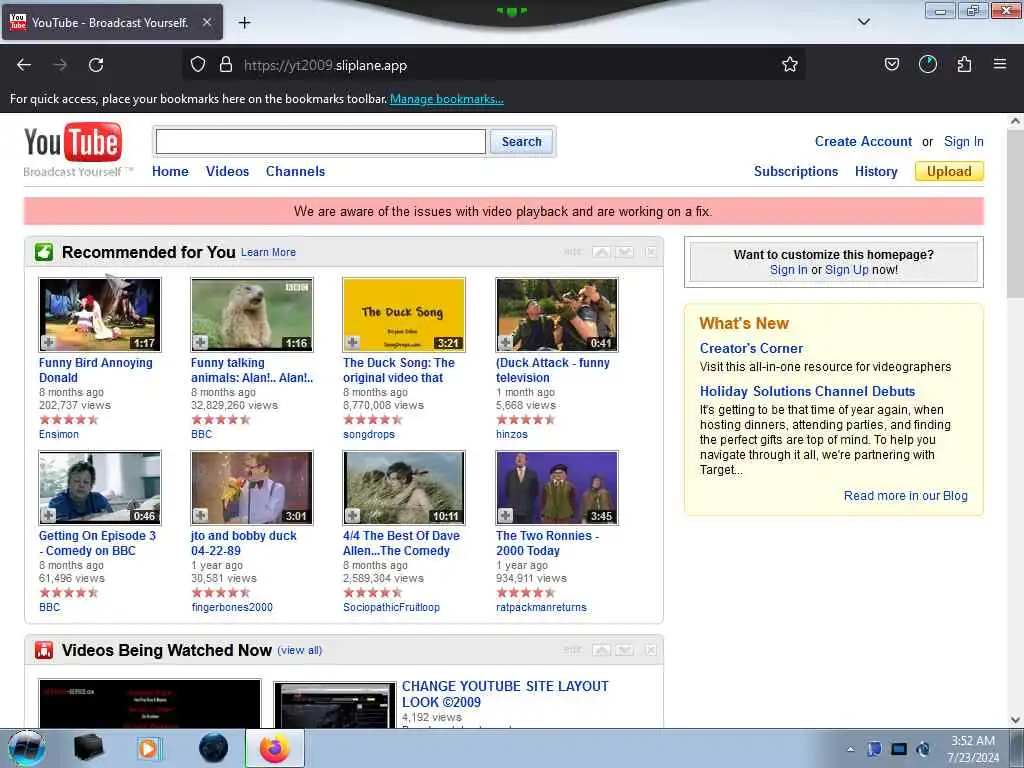The image size is (1024, 768).
Task: Open CHANGE YOUTUBE SITE LAYOUT video link
Action: [x=505, y=694]
